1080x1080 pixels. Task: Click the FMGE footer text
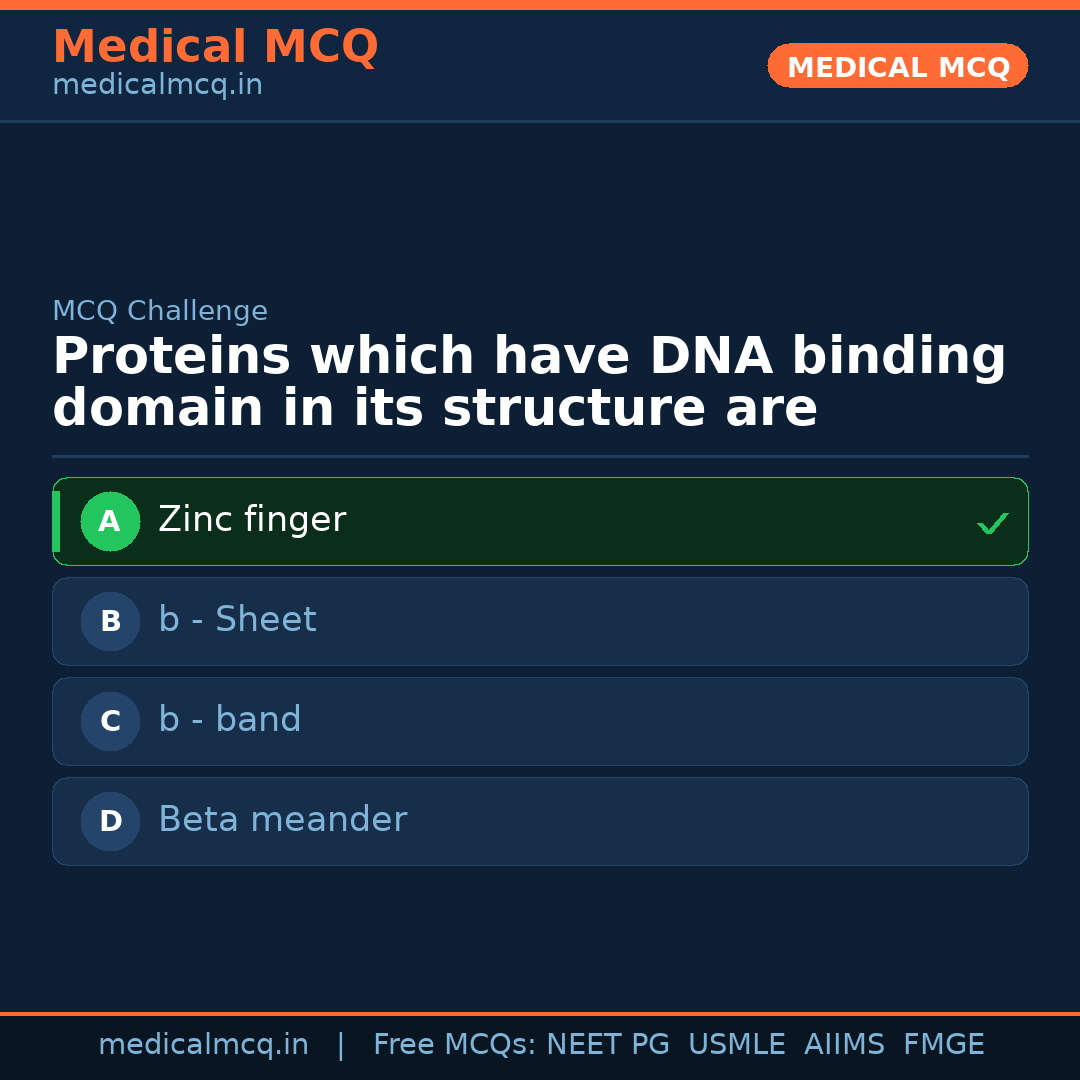coord(943,1045)
